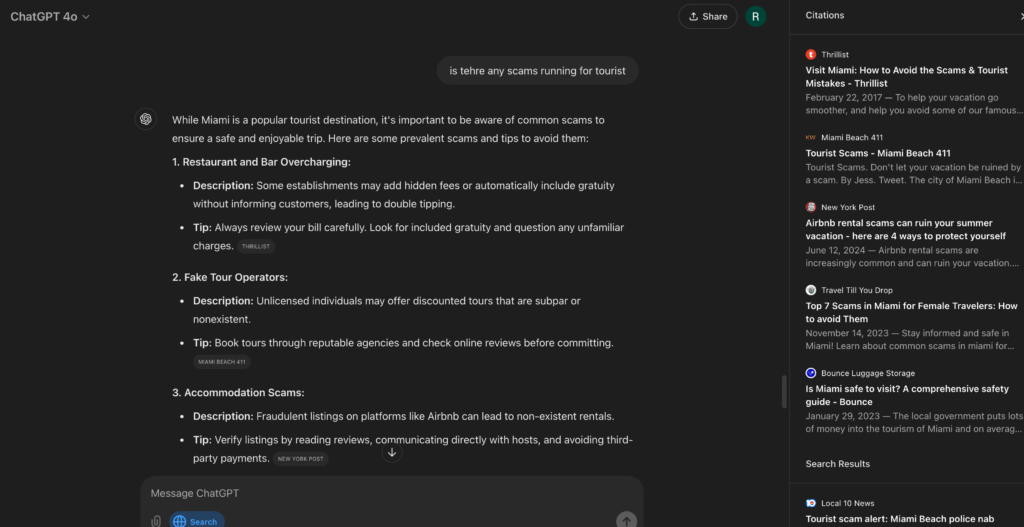
Task: Open the NEW YORK POST citation chip
Action: click(300, 459)
